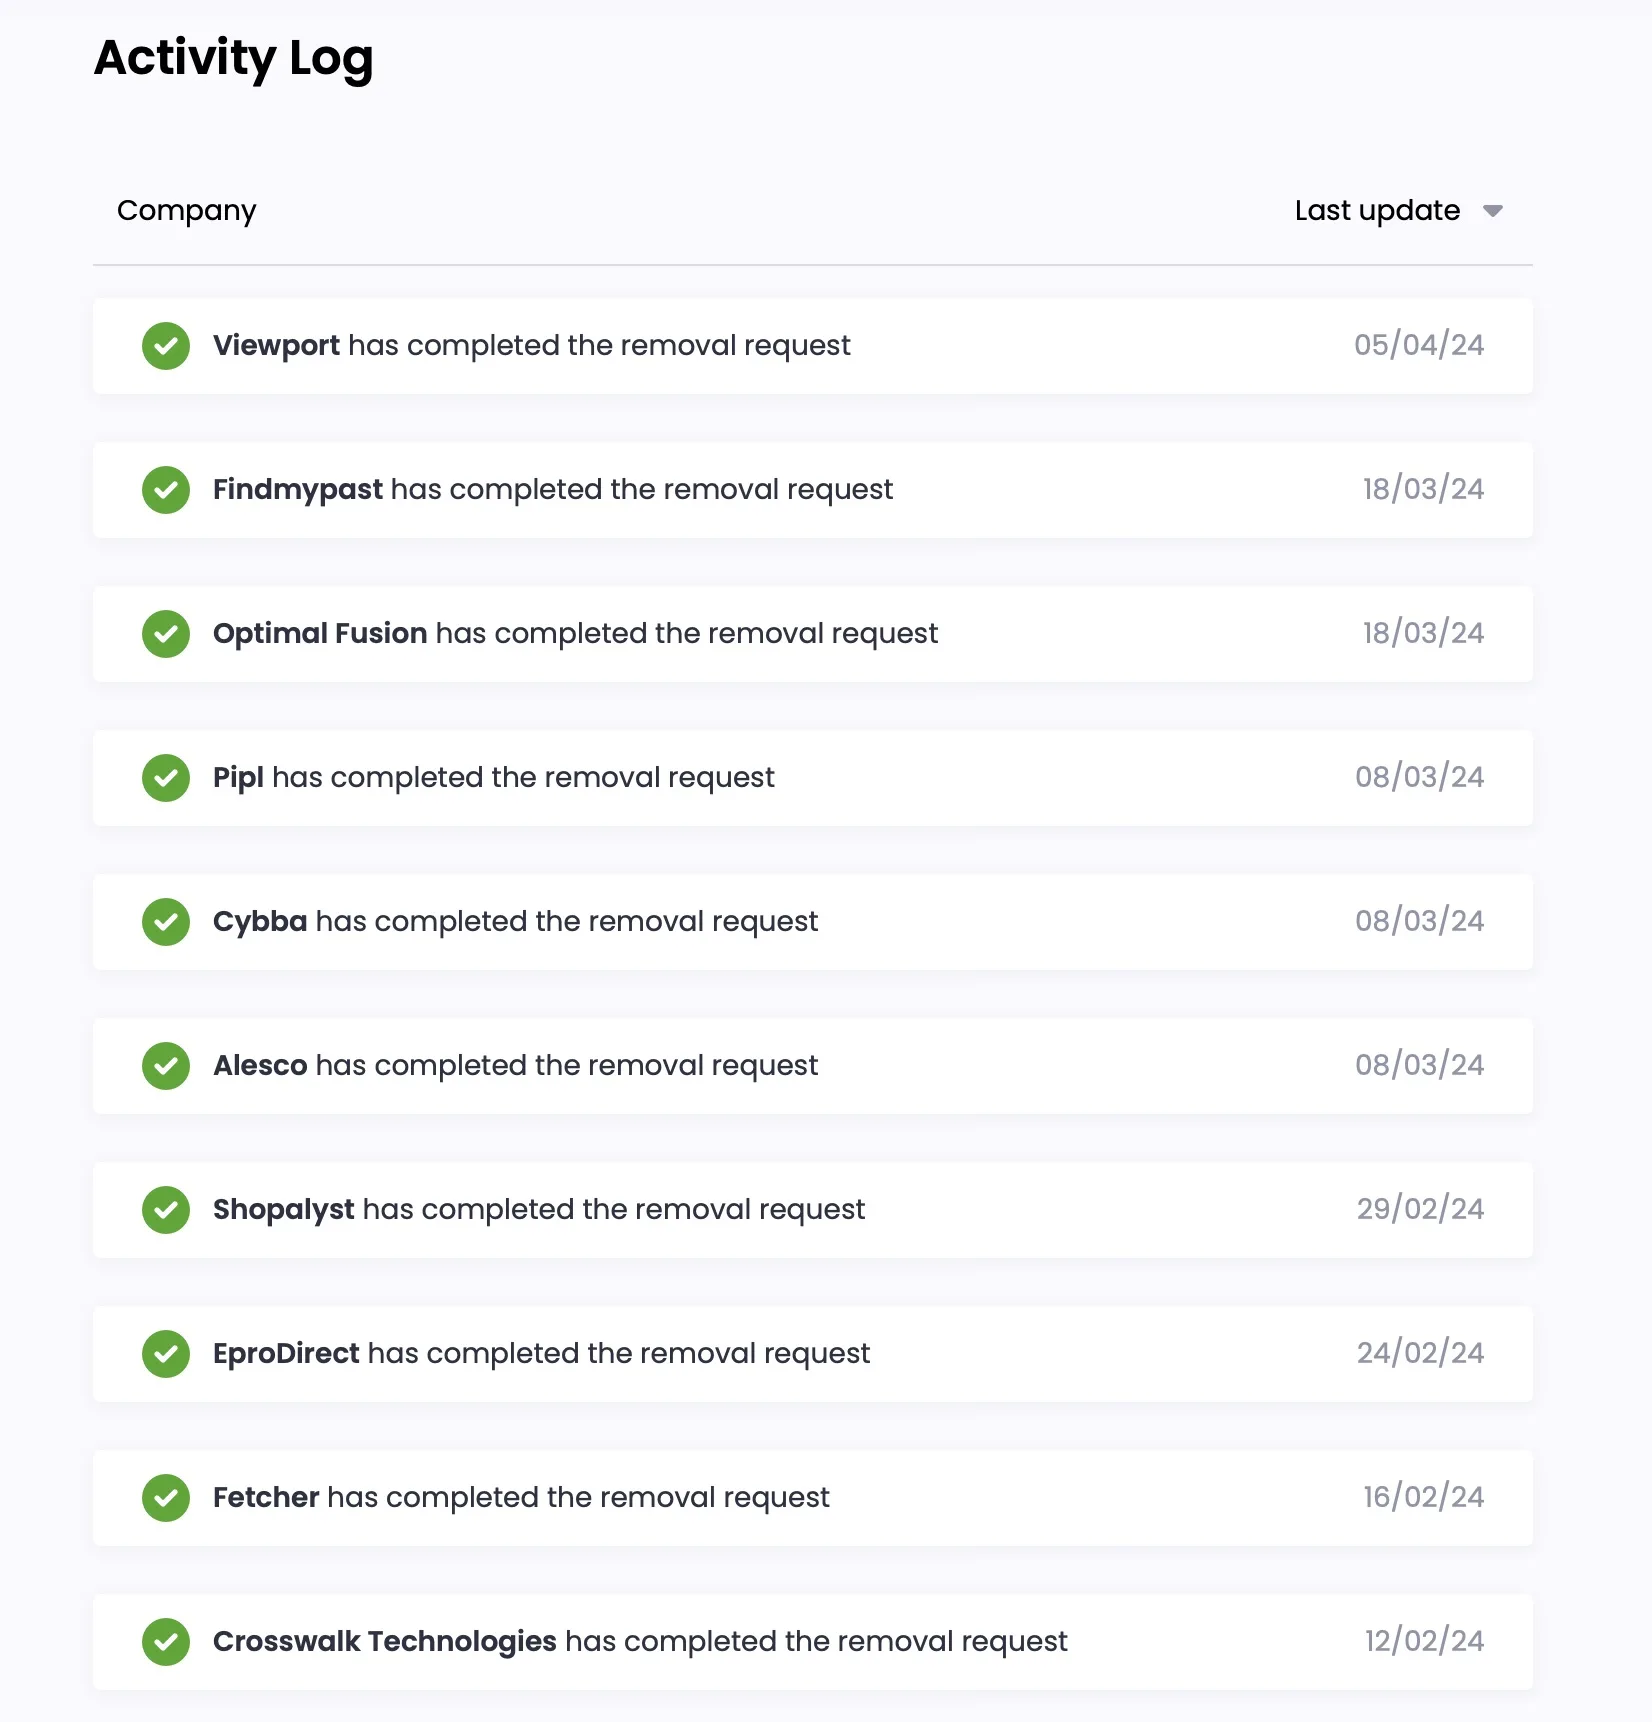Click the green checkmark icon beside Viewport
The height and width of the screenshot is (1722, 1652).
pos(166,346)
